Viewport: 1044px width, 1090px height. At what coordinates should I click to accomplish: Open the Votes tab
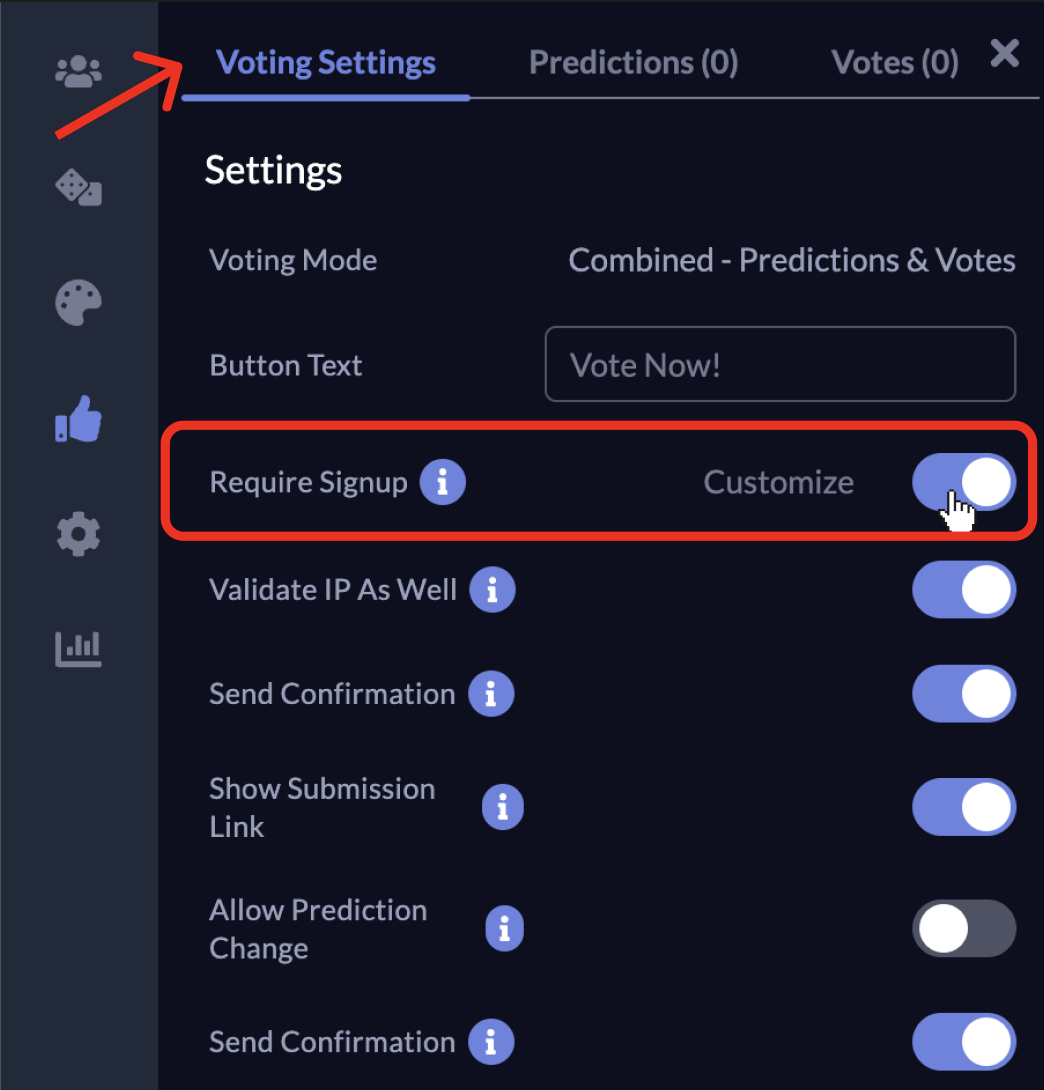click(x=894, y=62)
